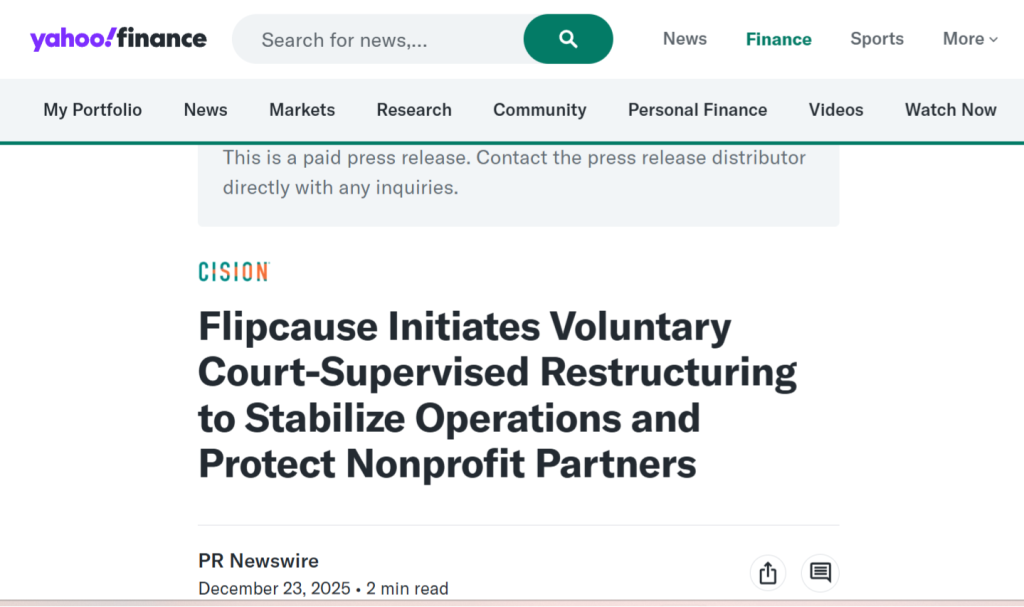Click the share icon near the byline
The width and height of the screenshot is (1024, 607).
click(x=767, y=573)
